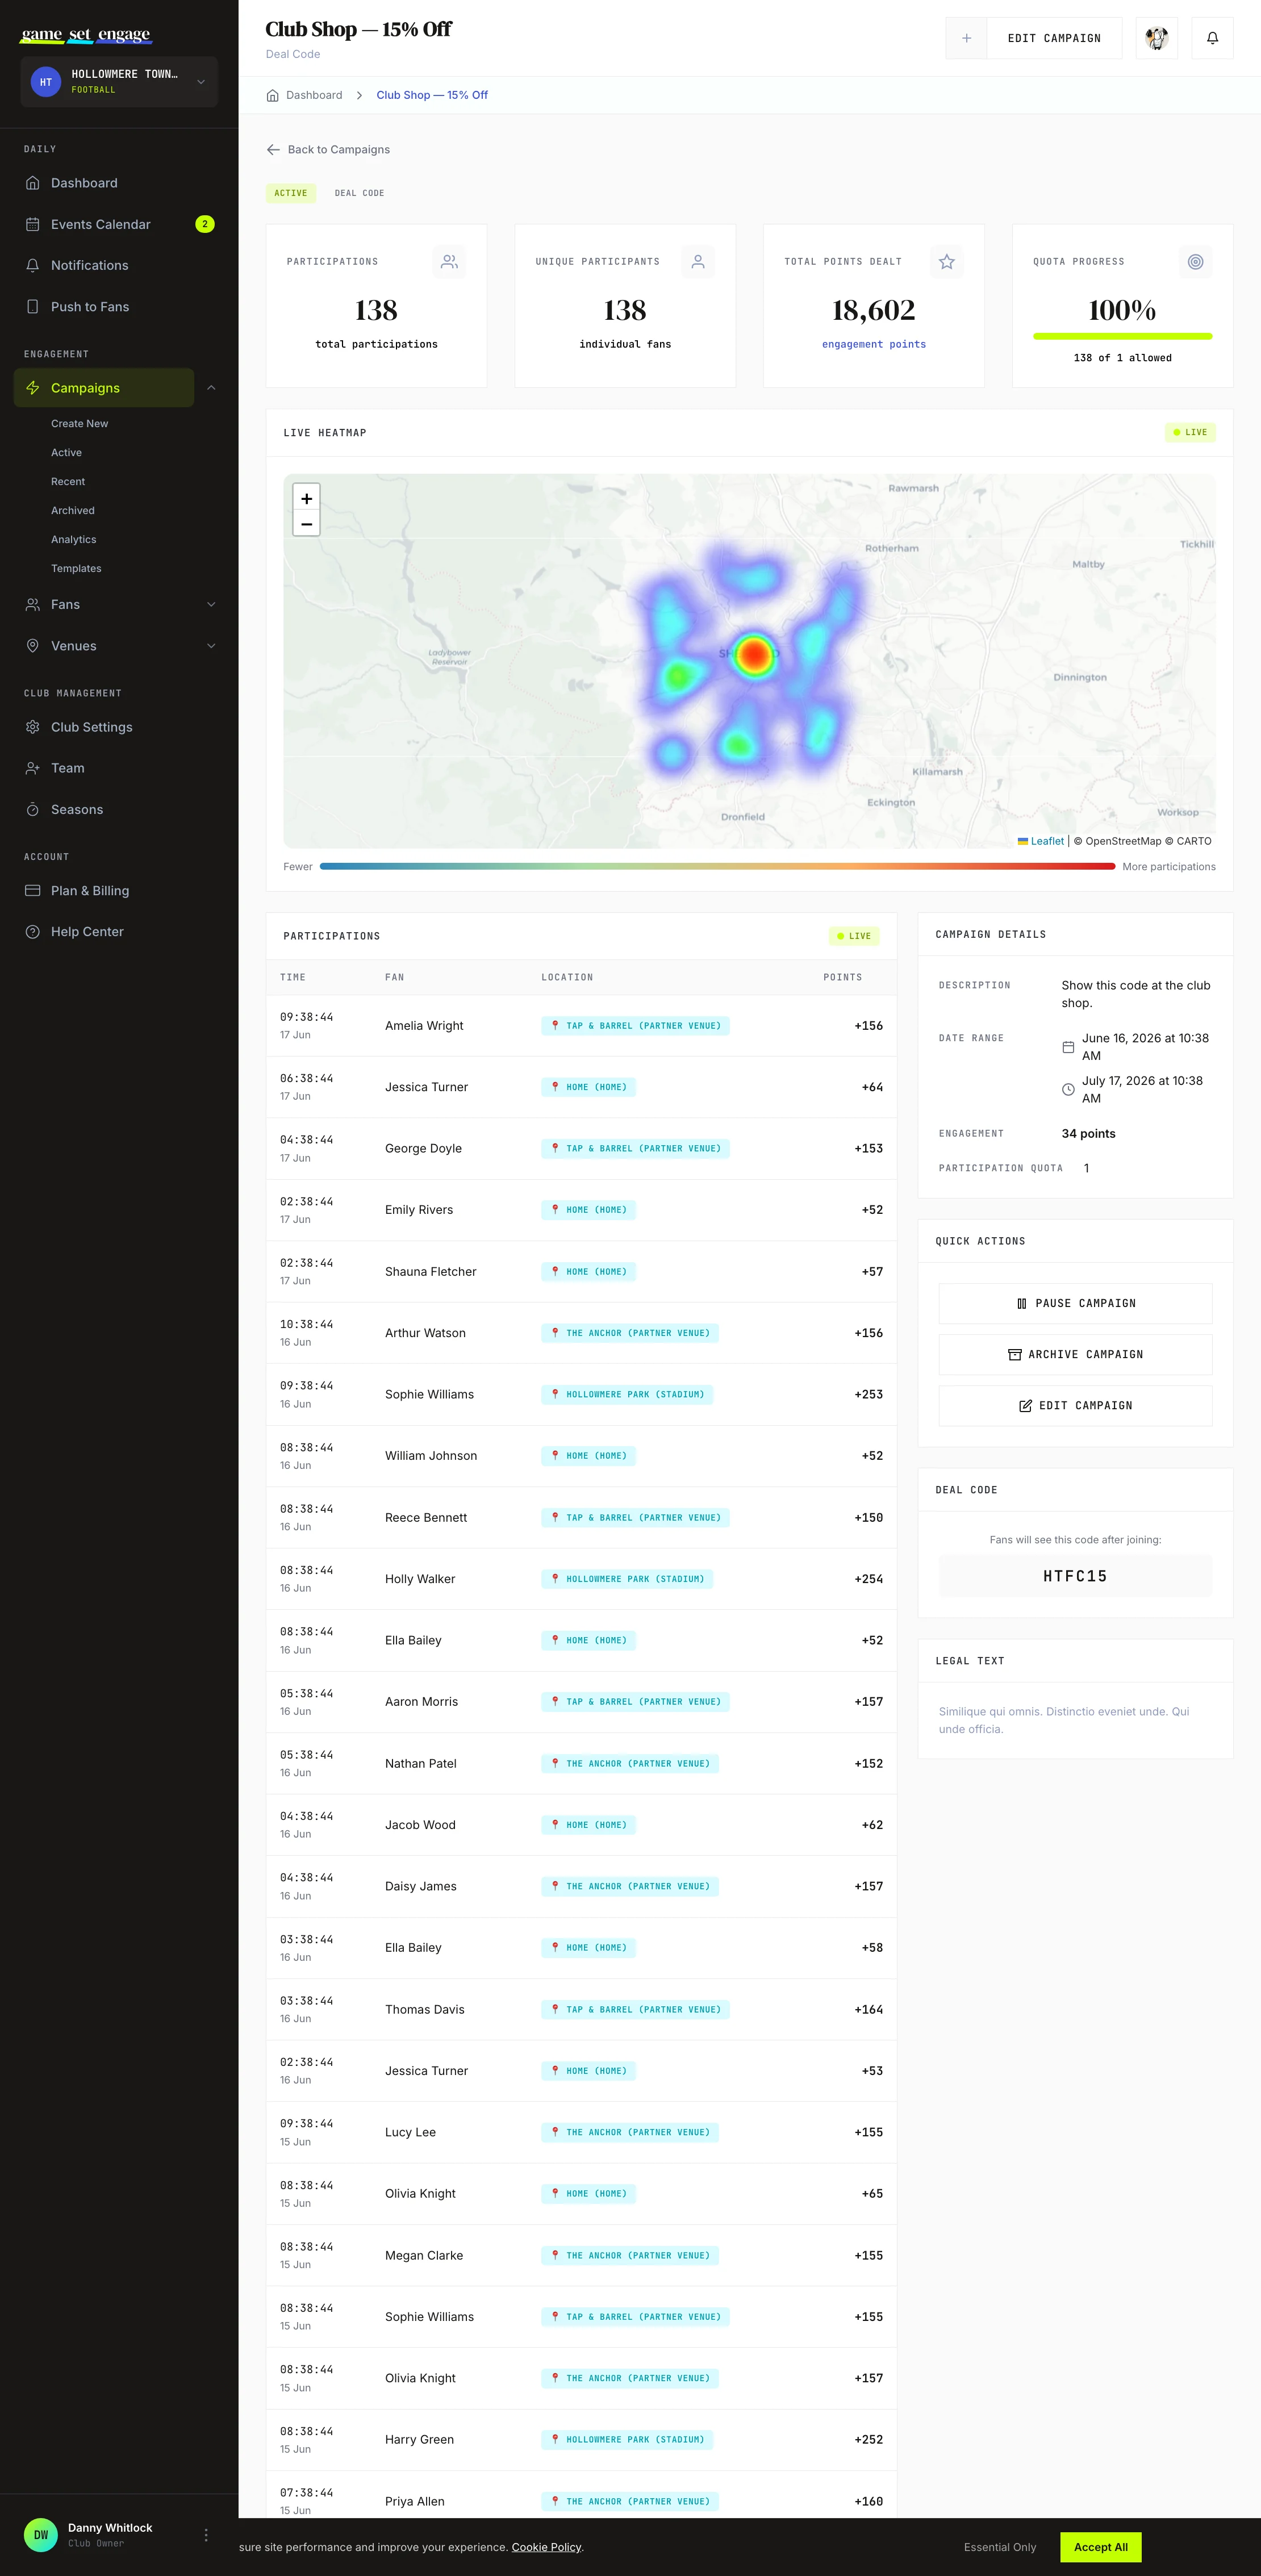Click the quota progress target icon
The height and width of the screenshot is (2576, 1261).
point(1196,262)
